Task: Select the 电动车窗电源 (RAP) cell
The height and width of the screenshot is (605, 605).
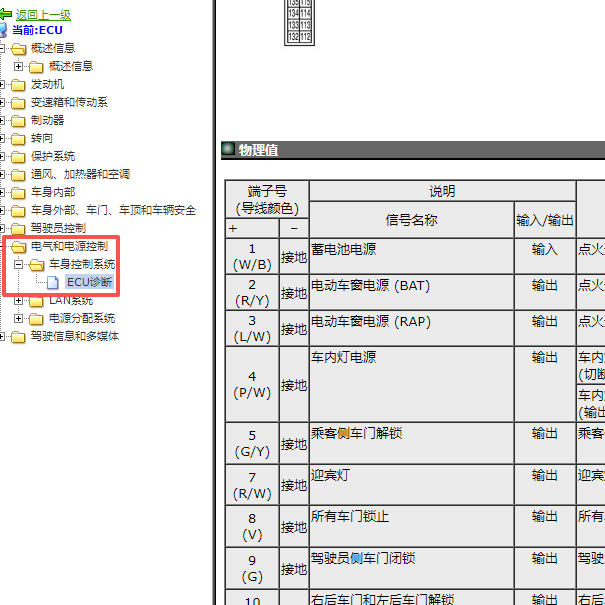Action: [x=411, y=328]
